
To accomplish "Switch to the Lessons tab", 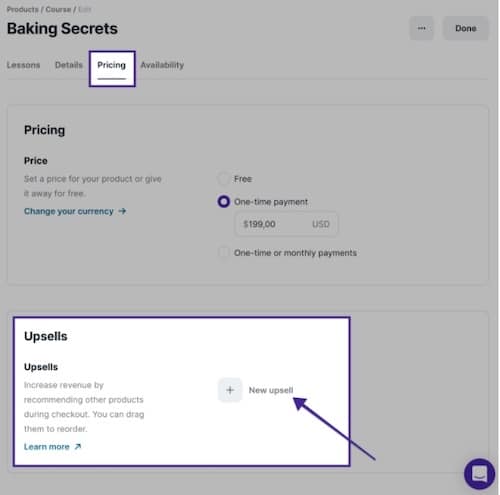I will (23, 65).
